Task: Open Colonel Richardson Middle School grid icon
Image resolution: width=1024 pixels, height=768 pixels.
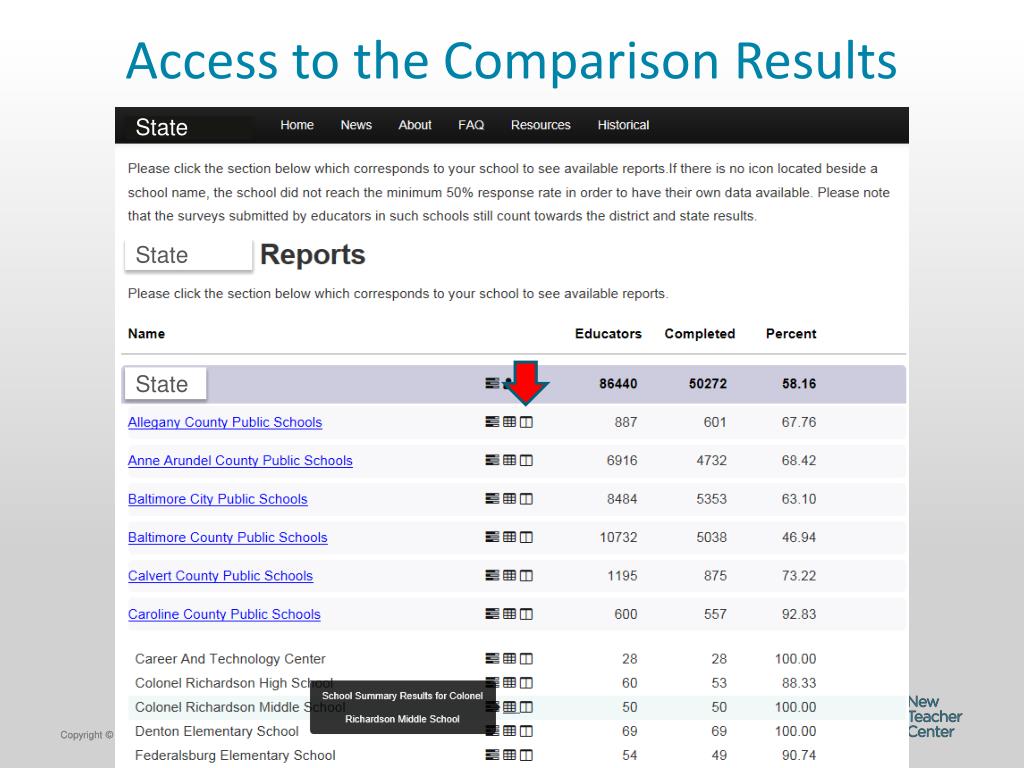Action: click(509, 707)
